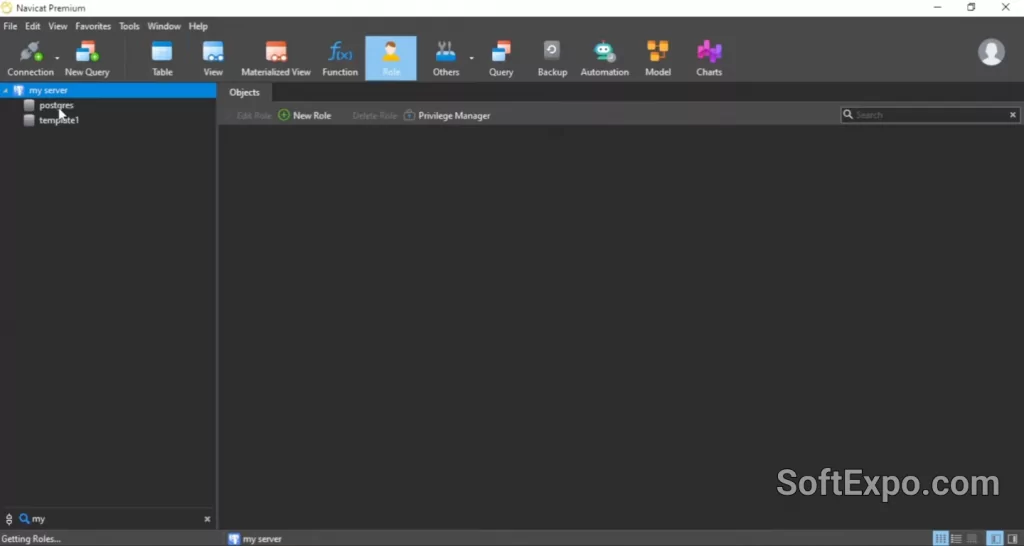Open the Charts tool
The image size is (1024, 546).
coord(709,59)
